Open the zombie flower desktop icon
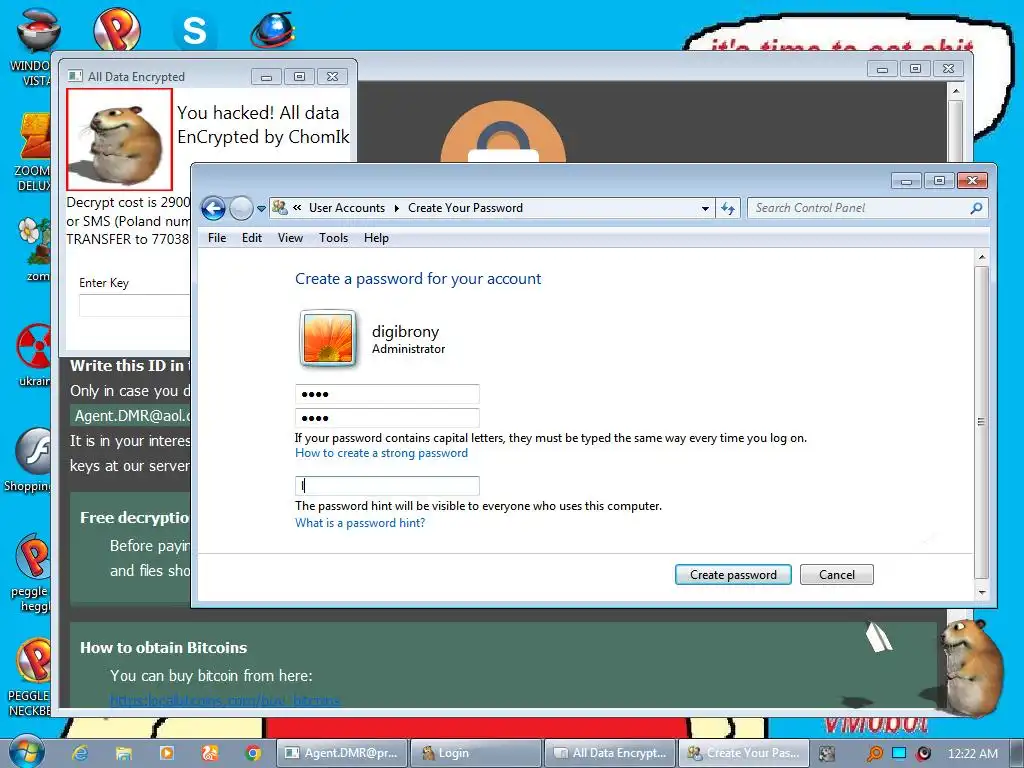Viewport: 1024px width, 768px height. 35,249
